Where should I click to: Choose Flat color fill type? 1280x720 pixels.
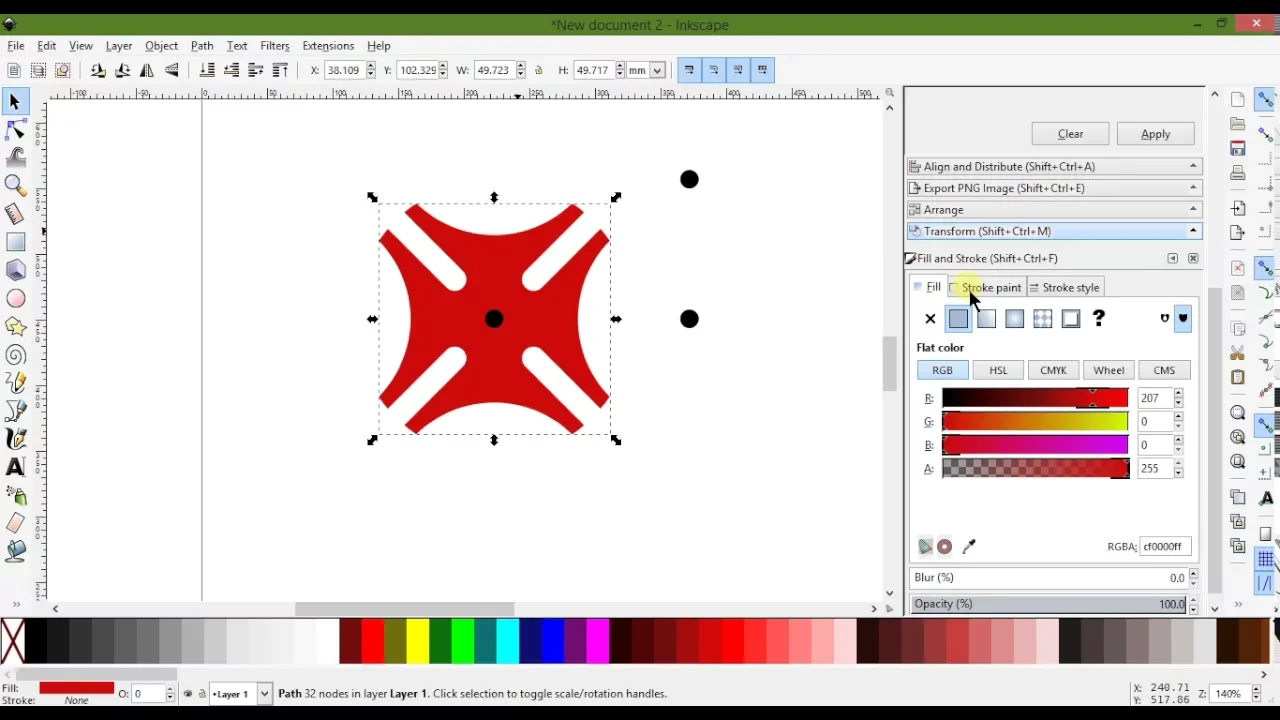958,319
